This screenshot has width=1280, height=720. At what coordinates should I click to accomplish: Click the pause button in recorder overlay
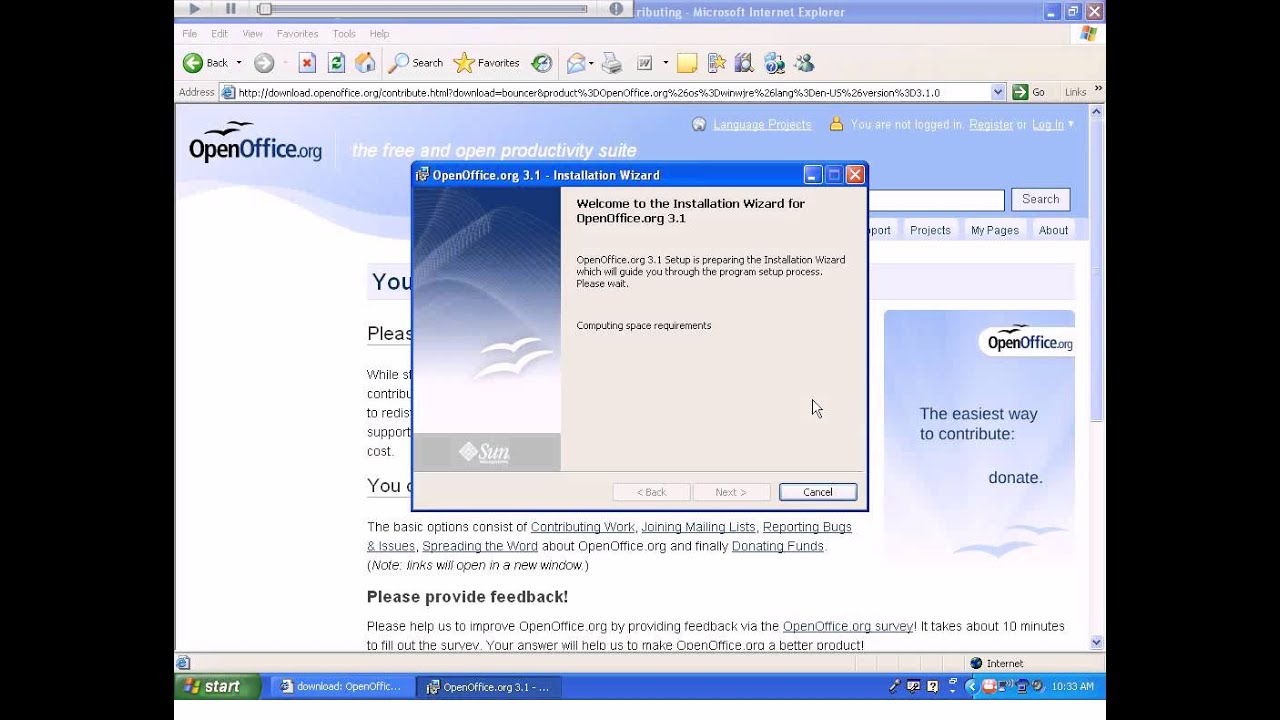230,9
